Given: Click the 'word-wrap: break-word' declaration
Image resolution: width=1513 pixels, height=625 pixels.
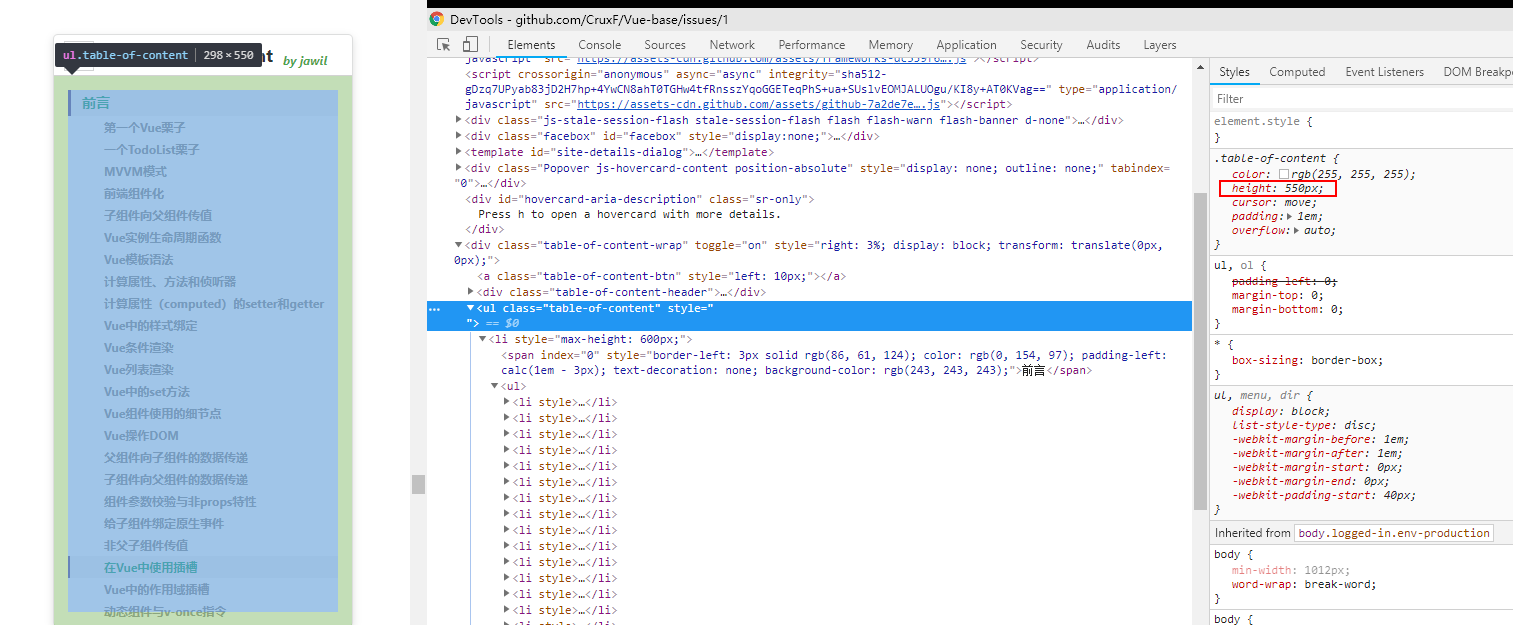Looking at the screenshot, I should (1304, 585).
